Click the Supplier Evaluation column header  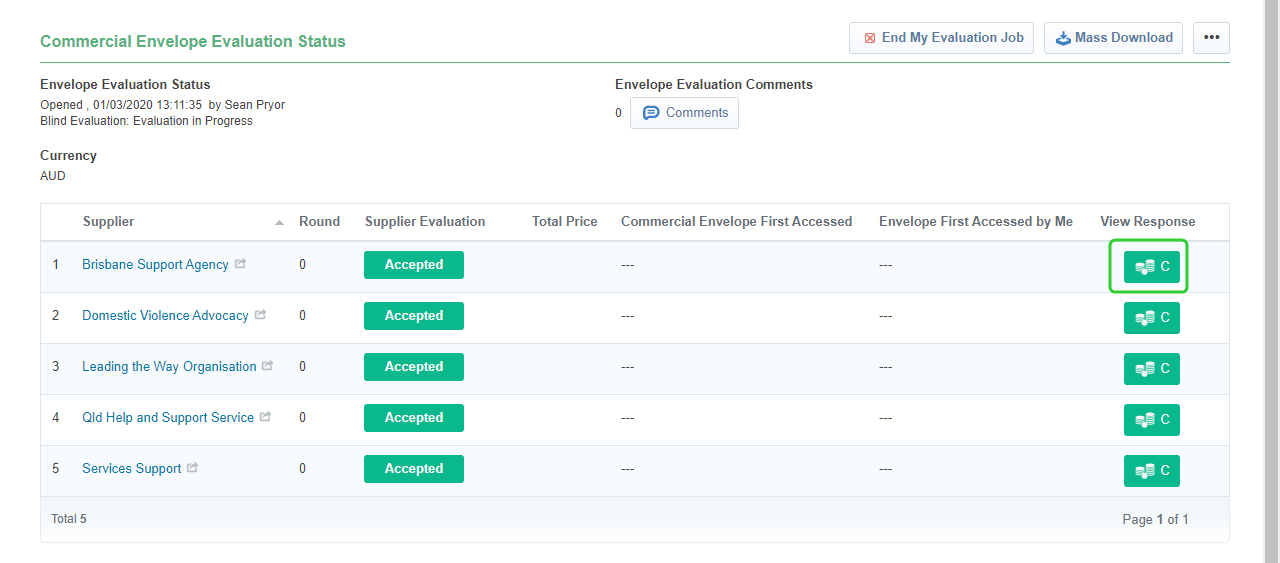point(425,222)
